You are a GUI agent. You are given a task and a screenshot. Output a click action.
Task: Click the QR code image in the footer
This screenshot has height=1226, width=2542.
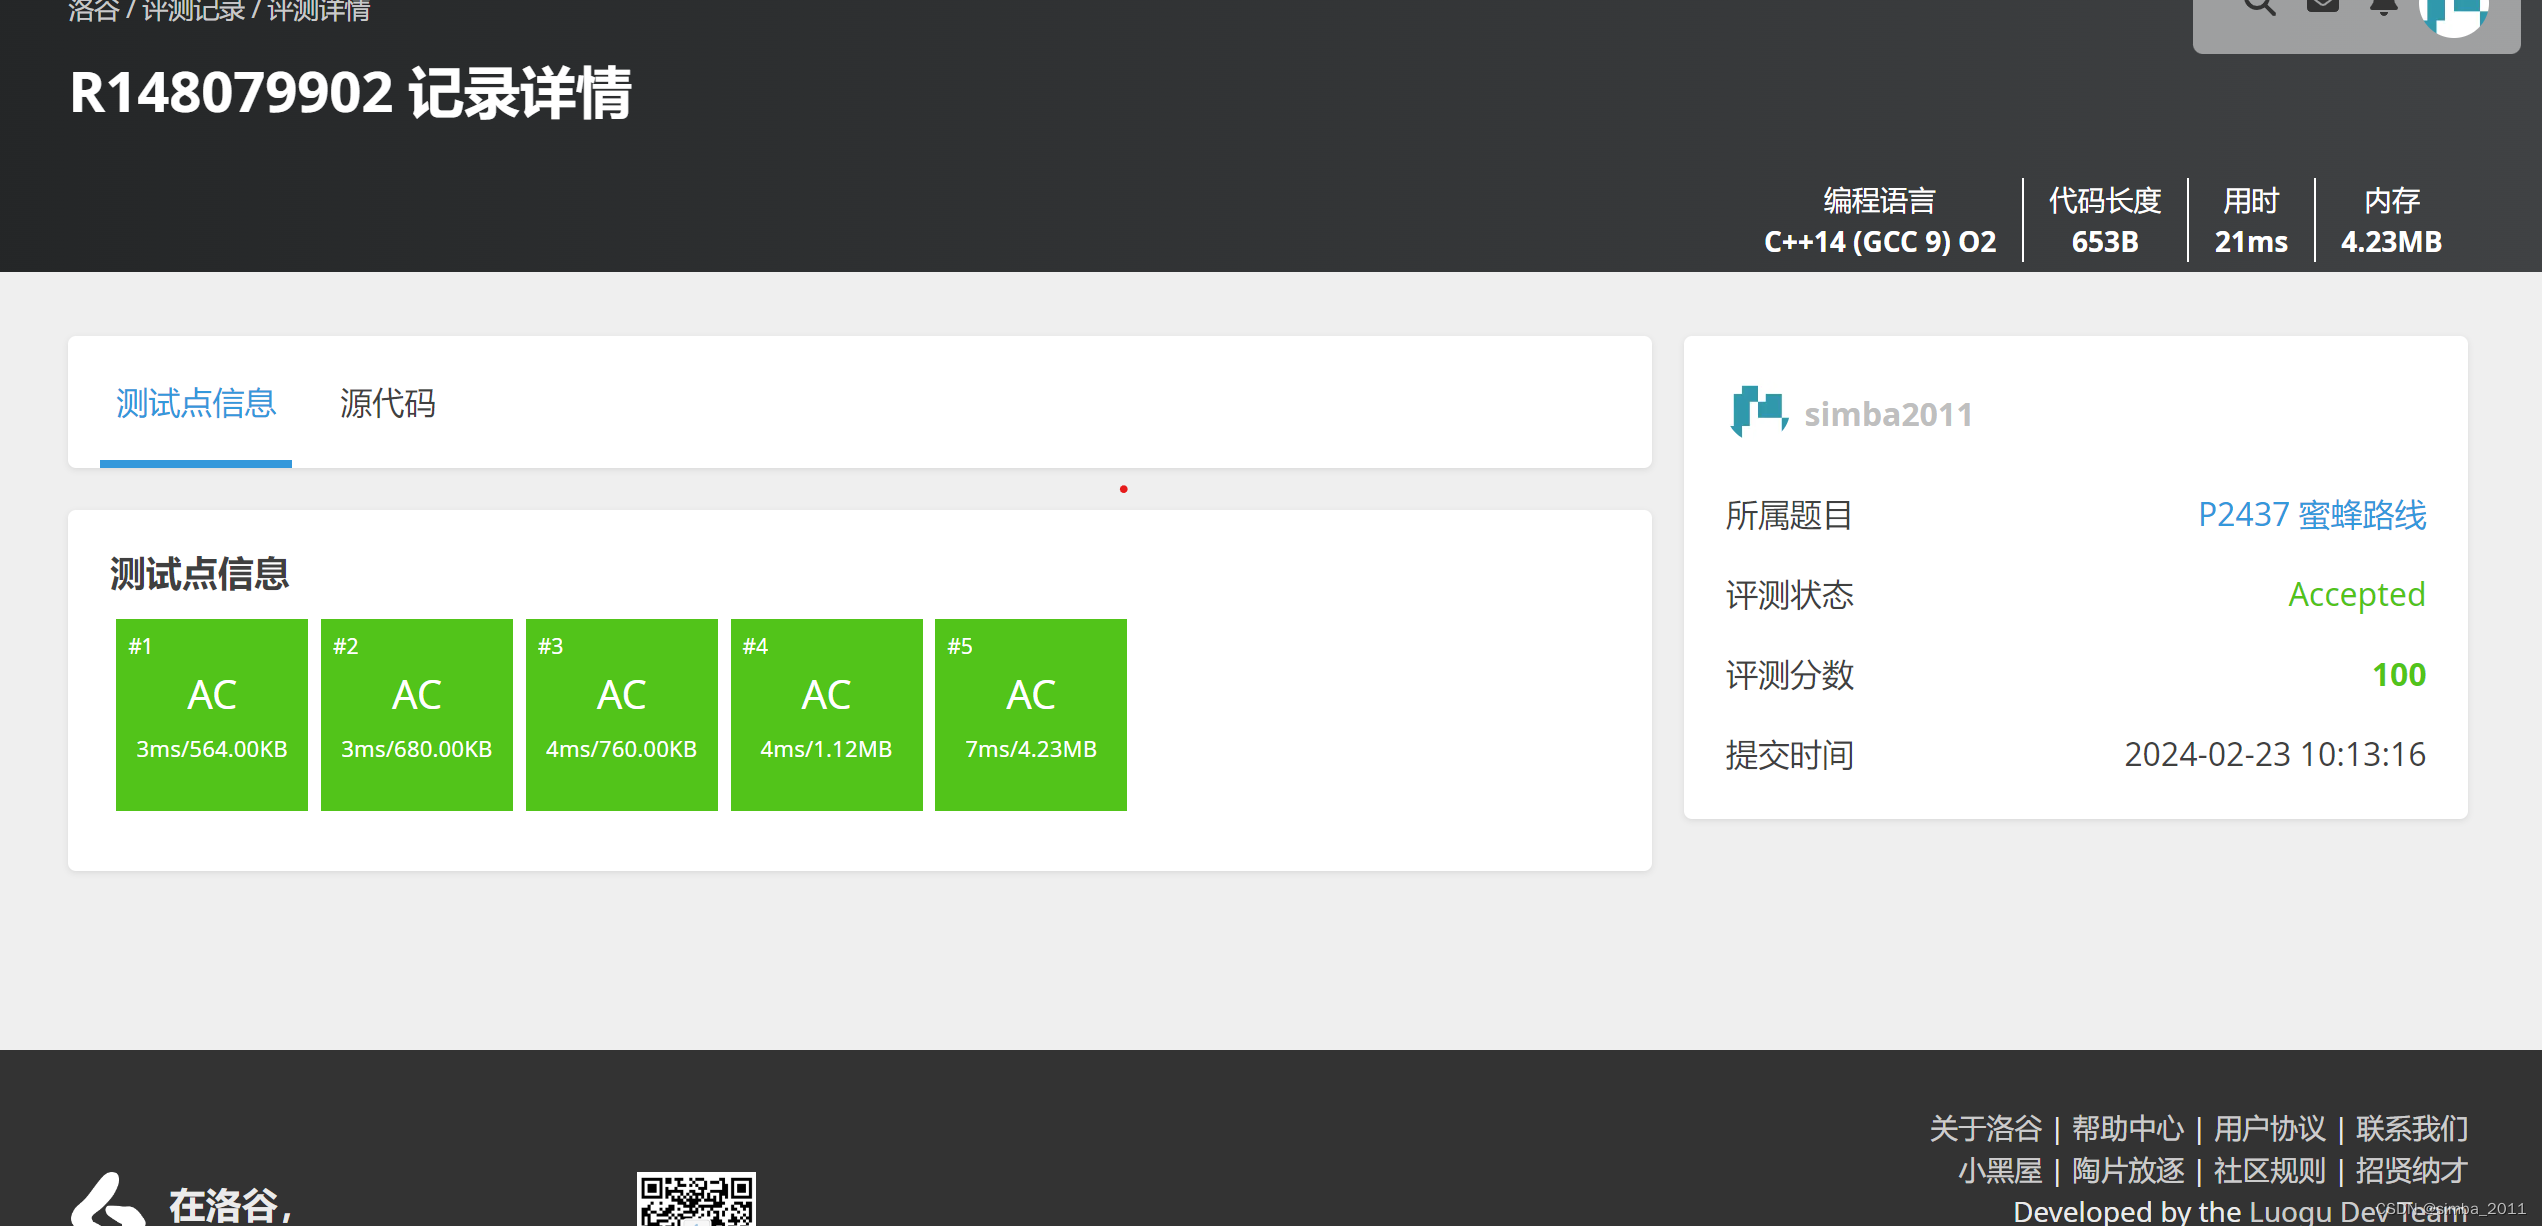point(696,1200)
